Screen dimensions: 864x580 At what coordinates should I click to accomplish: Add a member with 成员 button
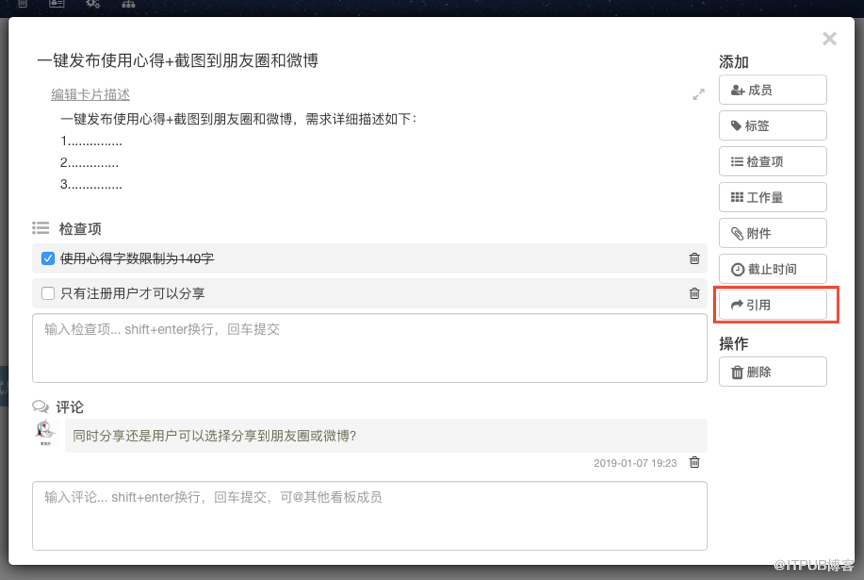[773, 90]
